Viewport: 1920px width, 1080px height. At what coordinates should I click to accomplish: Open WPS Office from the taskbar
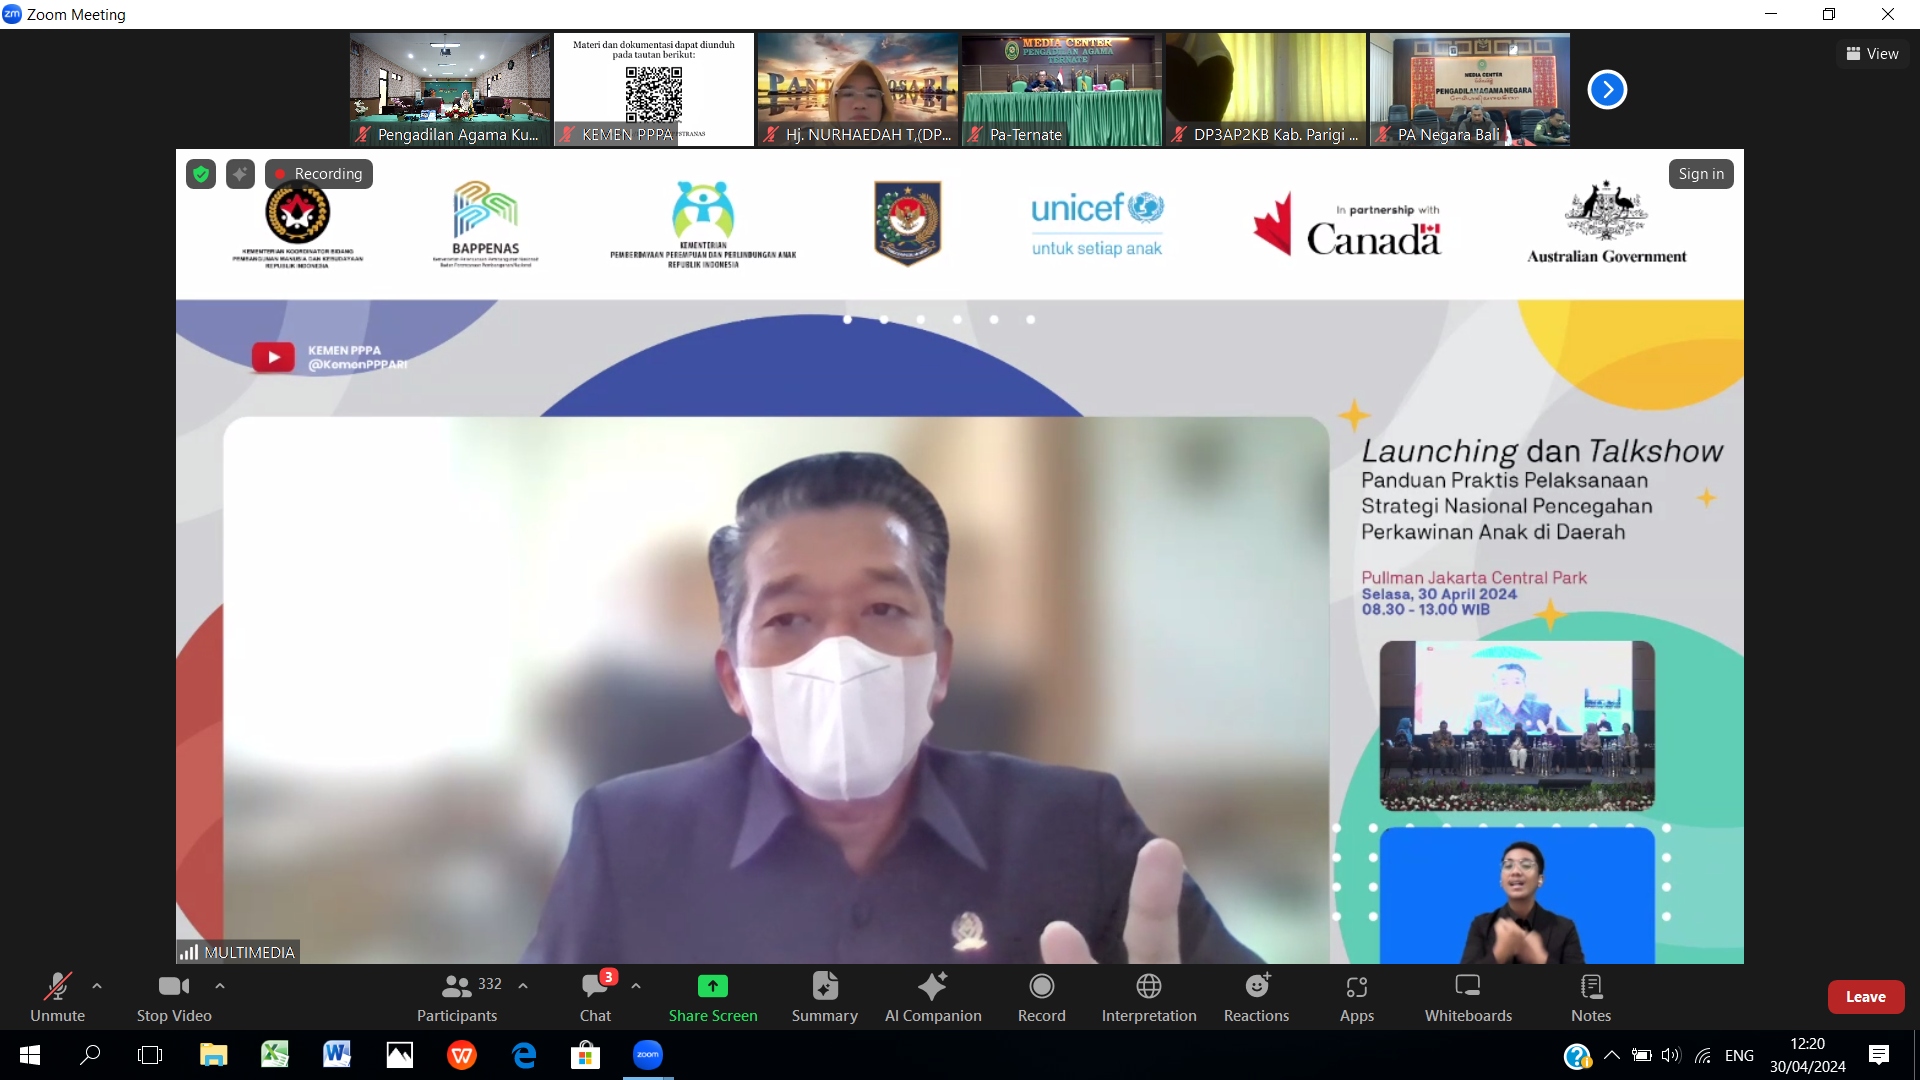462,1055
